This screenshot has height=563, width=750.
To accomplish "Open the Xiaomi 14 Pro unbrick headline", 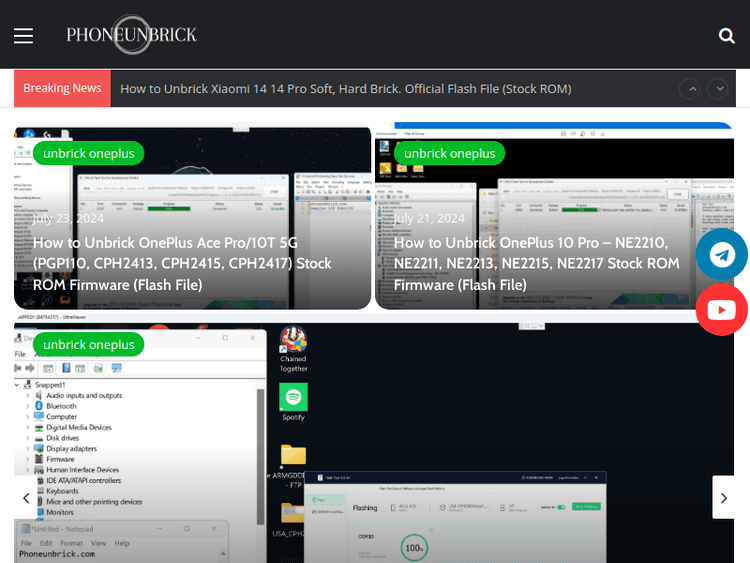I will click(x=345, y=89).
